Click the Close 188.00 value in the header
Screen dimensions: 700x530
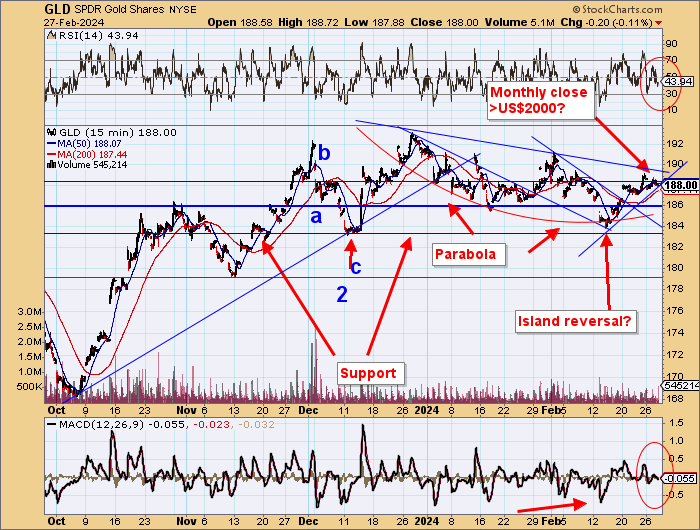(x=444, y=22)
